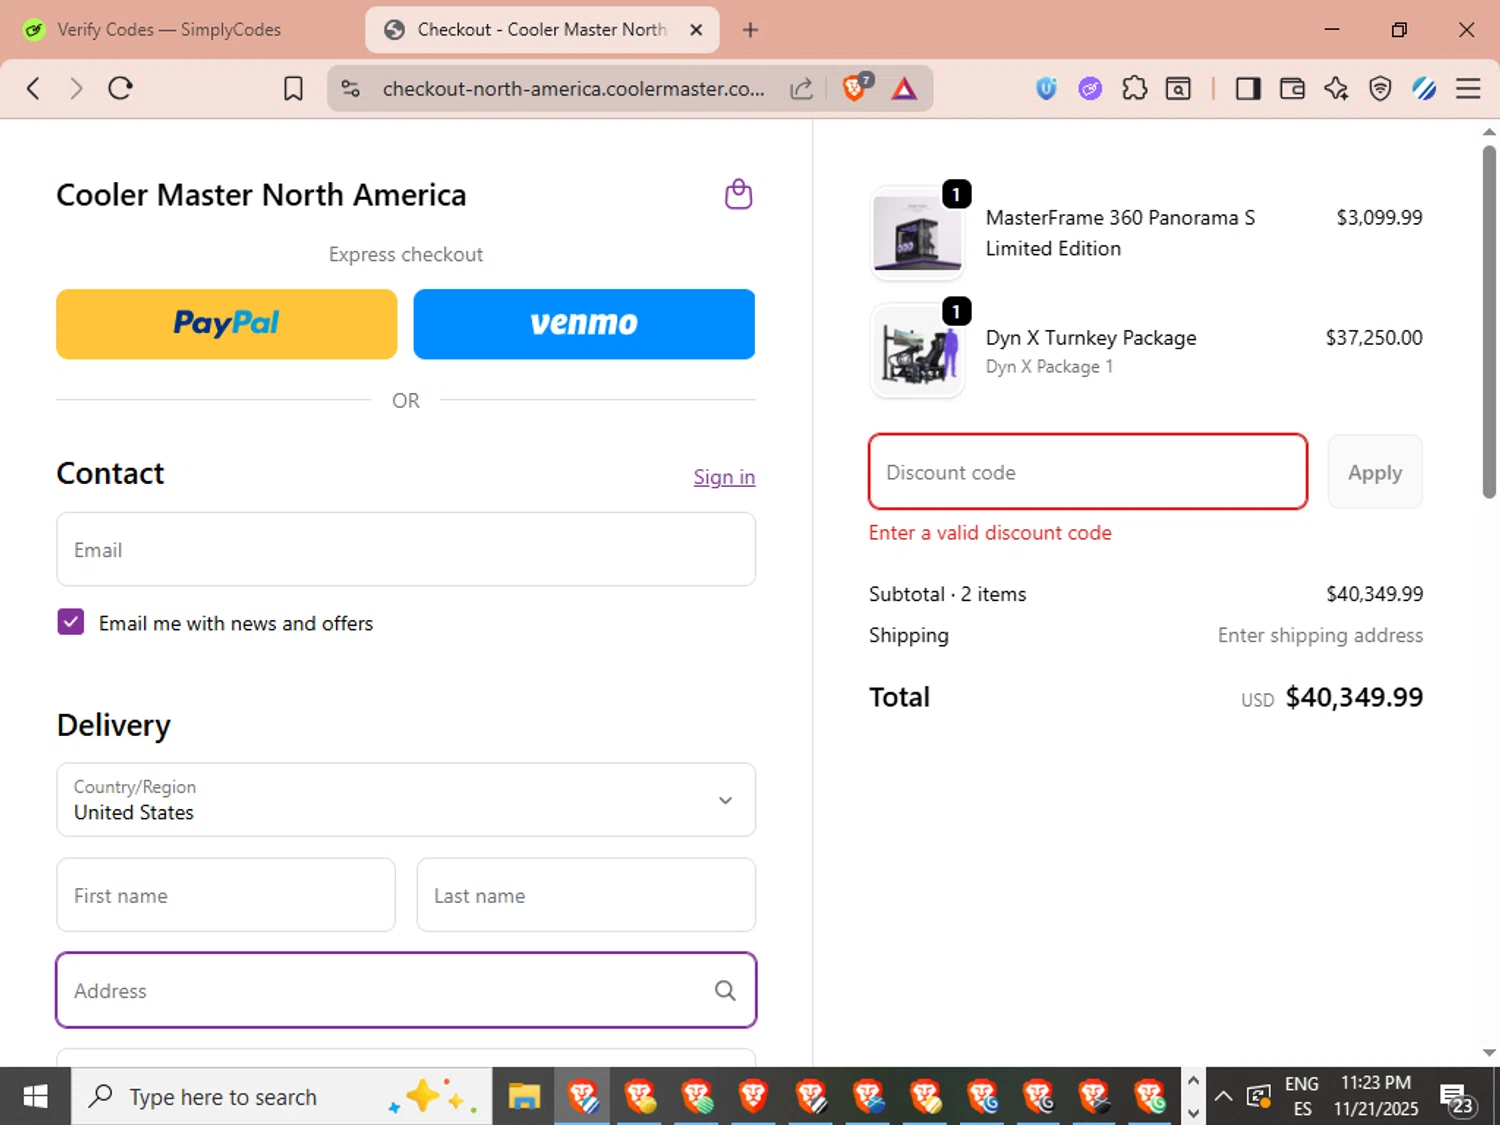This screenshot has width=1500, height=1125.
Task: Click the scrollbar down arrow
Action: pos(1489,1052)
